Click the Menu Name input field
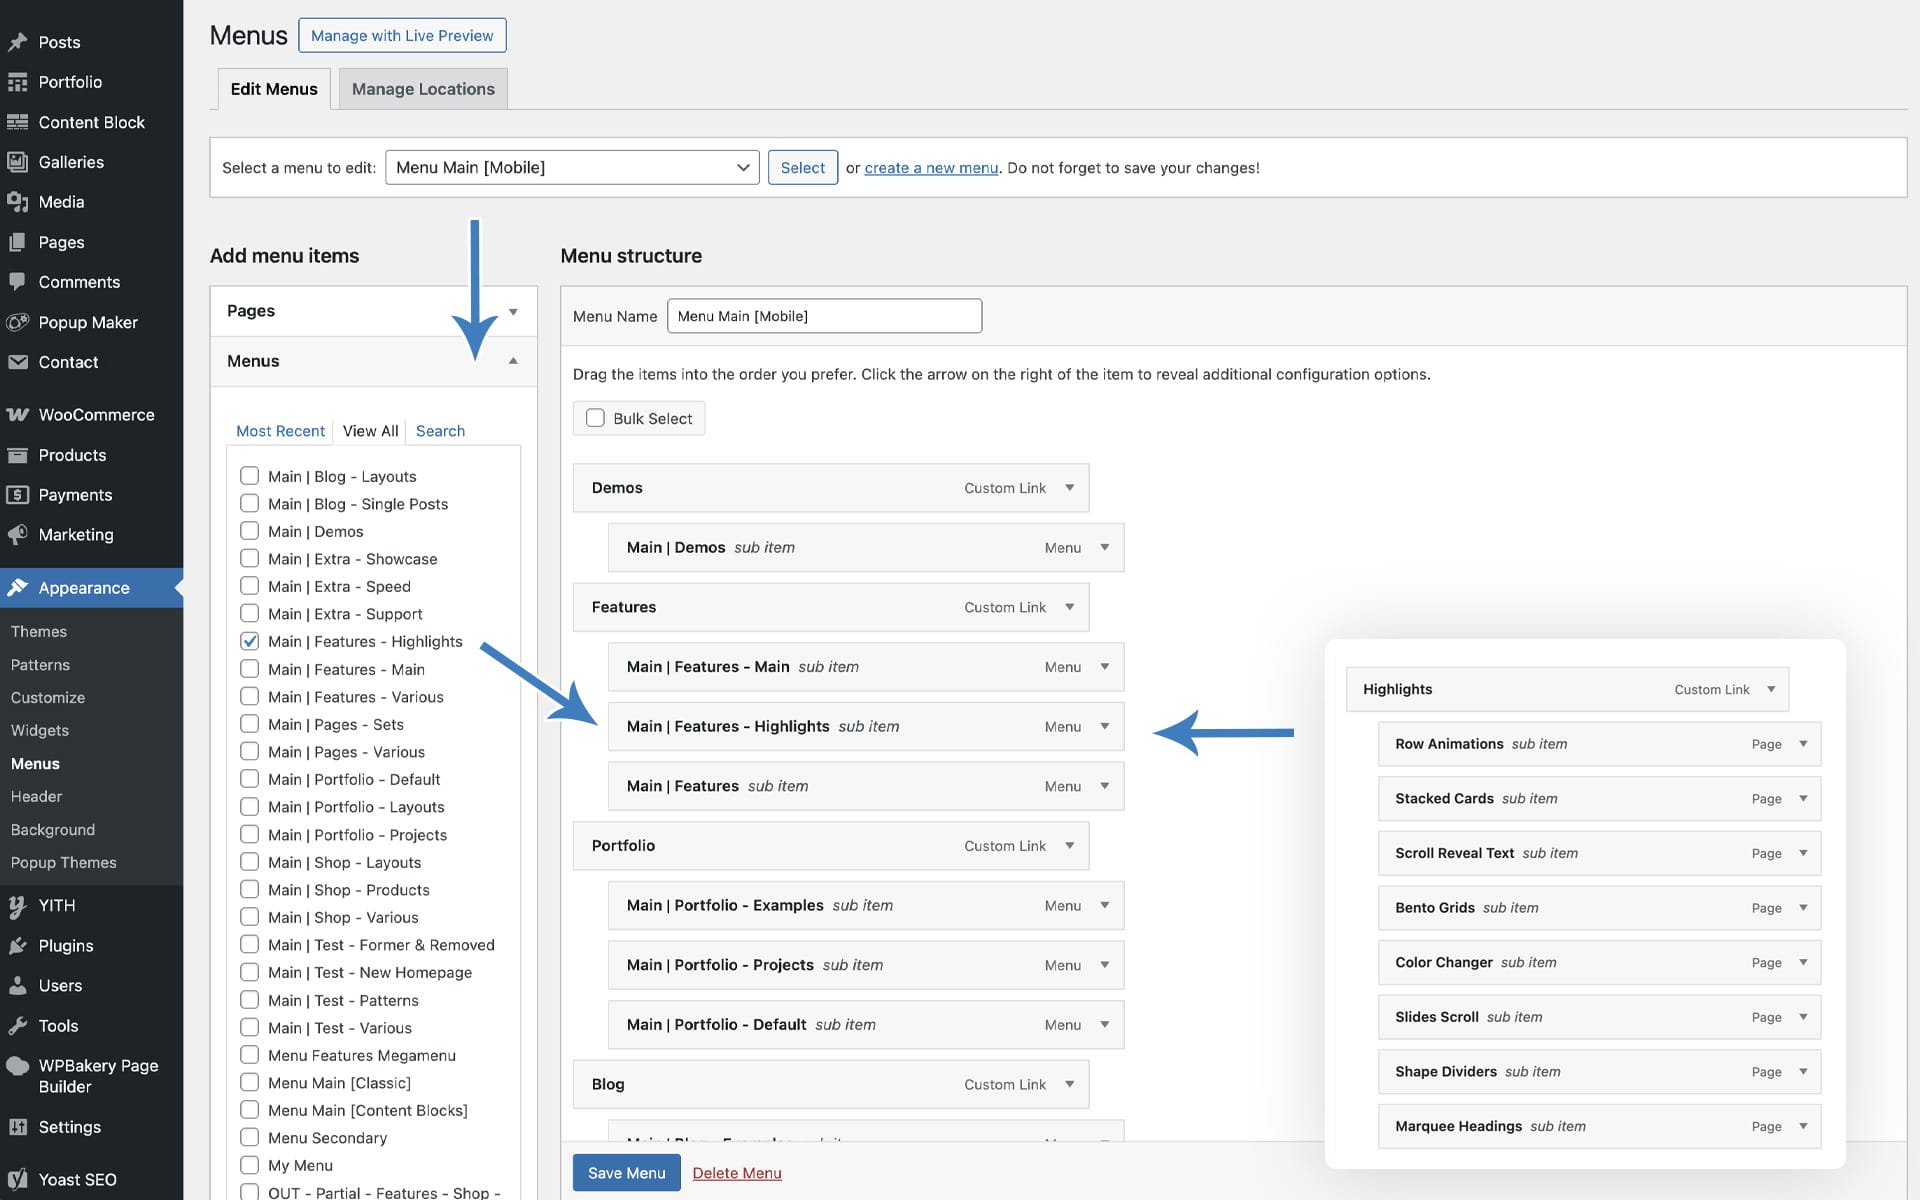The width and height of the screenshot is (1920, 1200). click(x=824, y=316)
